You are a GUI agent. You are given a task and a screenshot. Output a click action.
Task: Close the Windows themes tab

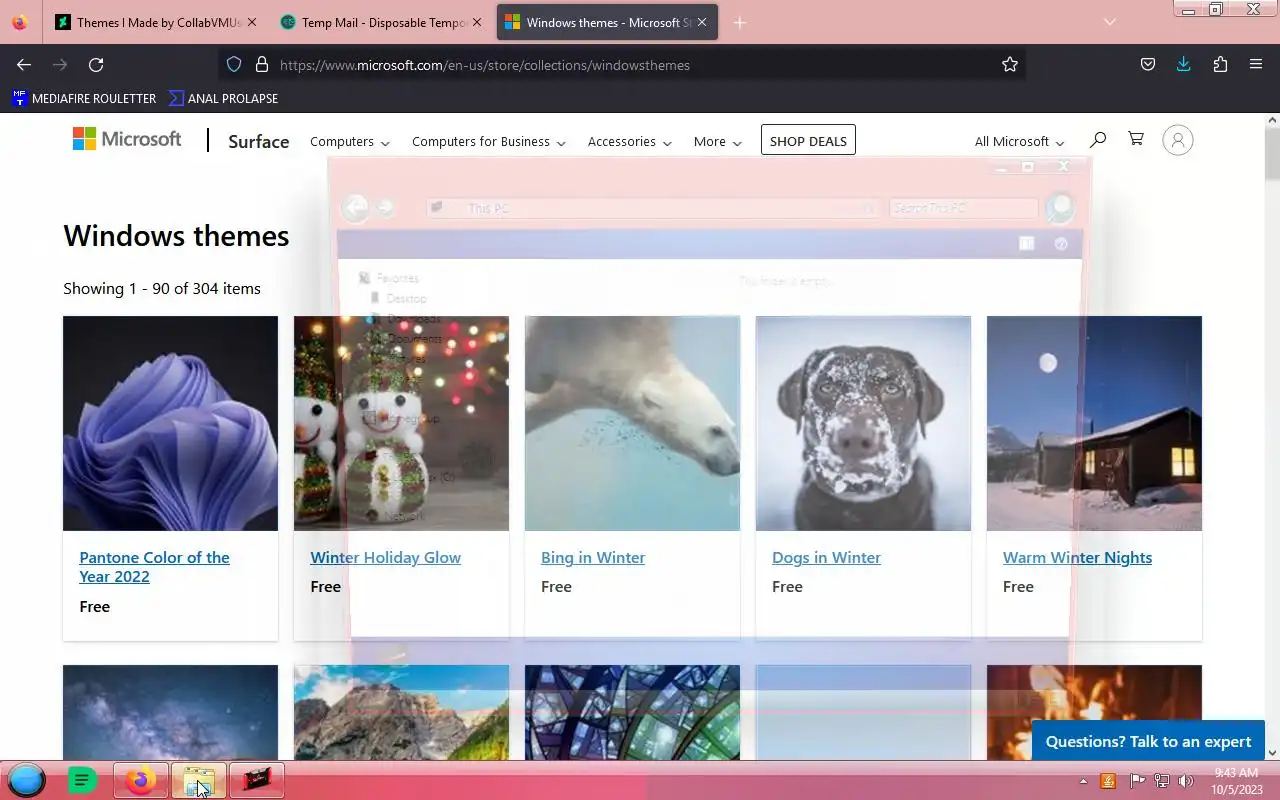coord(702,22)
